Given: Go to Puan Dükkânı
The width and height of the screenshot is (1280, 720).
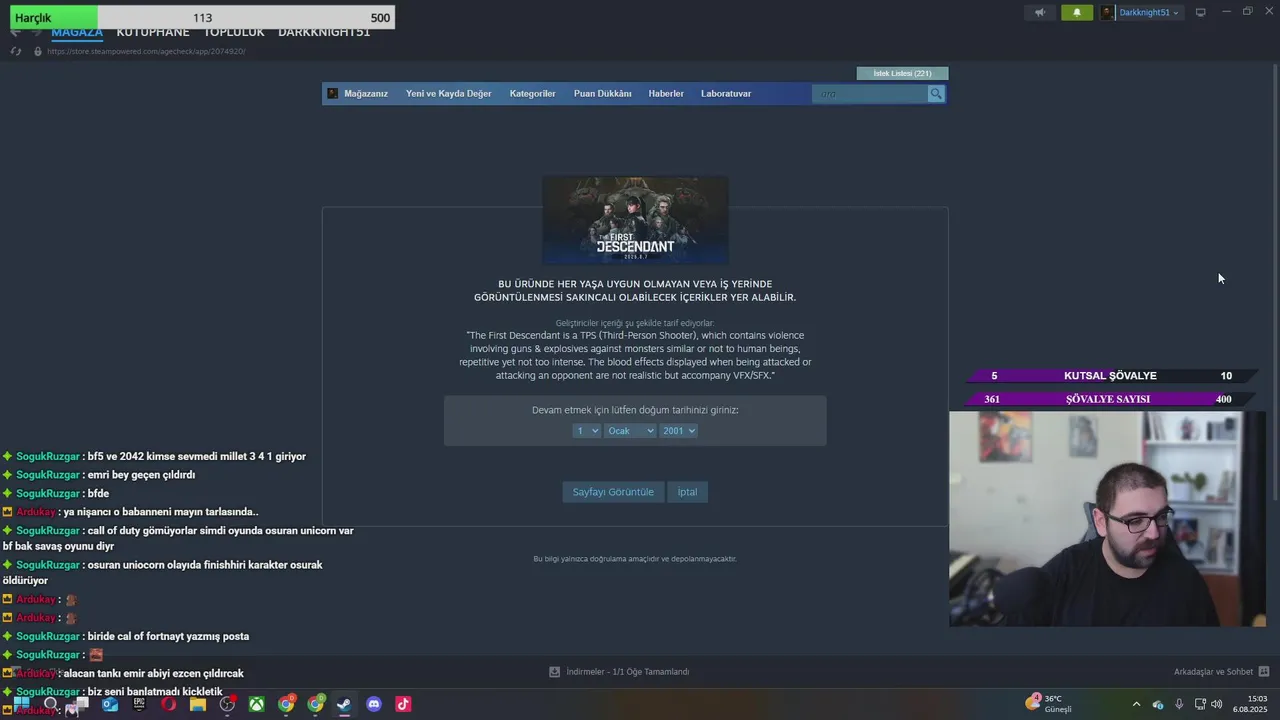Looking at the screenshot, I should [x=602, y=94].
